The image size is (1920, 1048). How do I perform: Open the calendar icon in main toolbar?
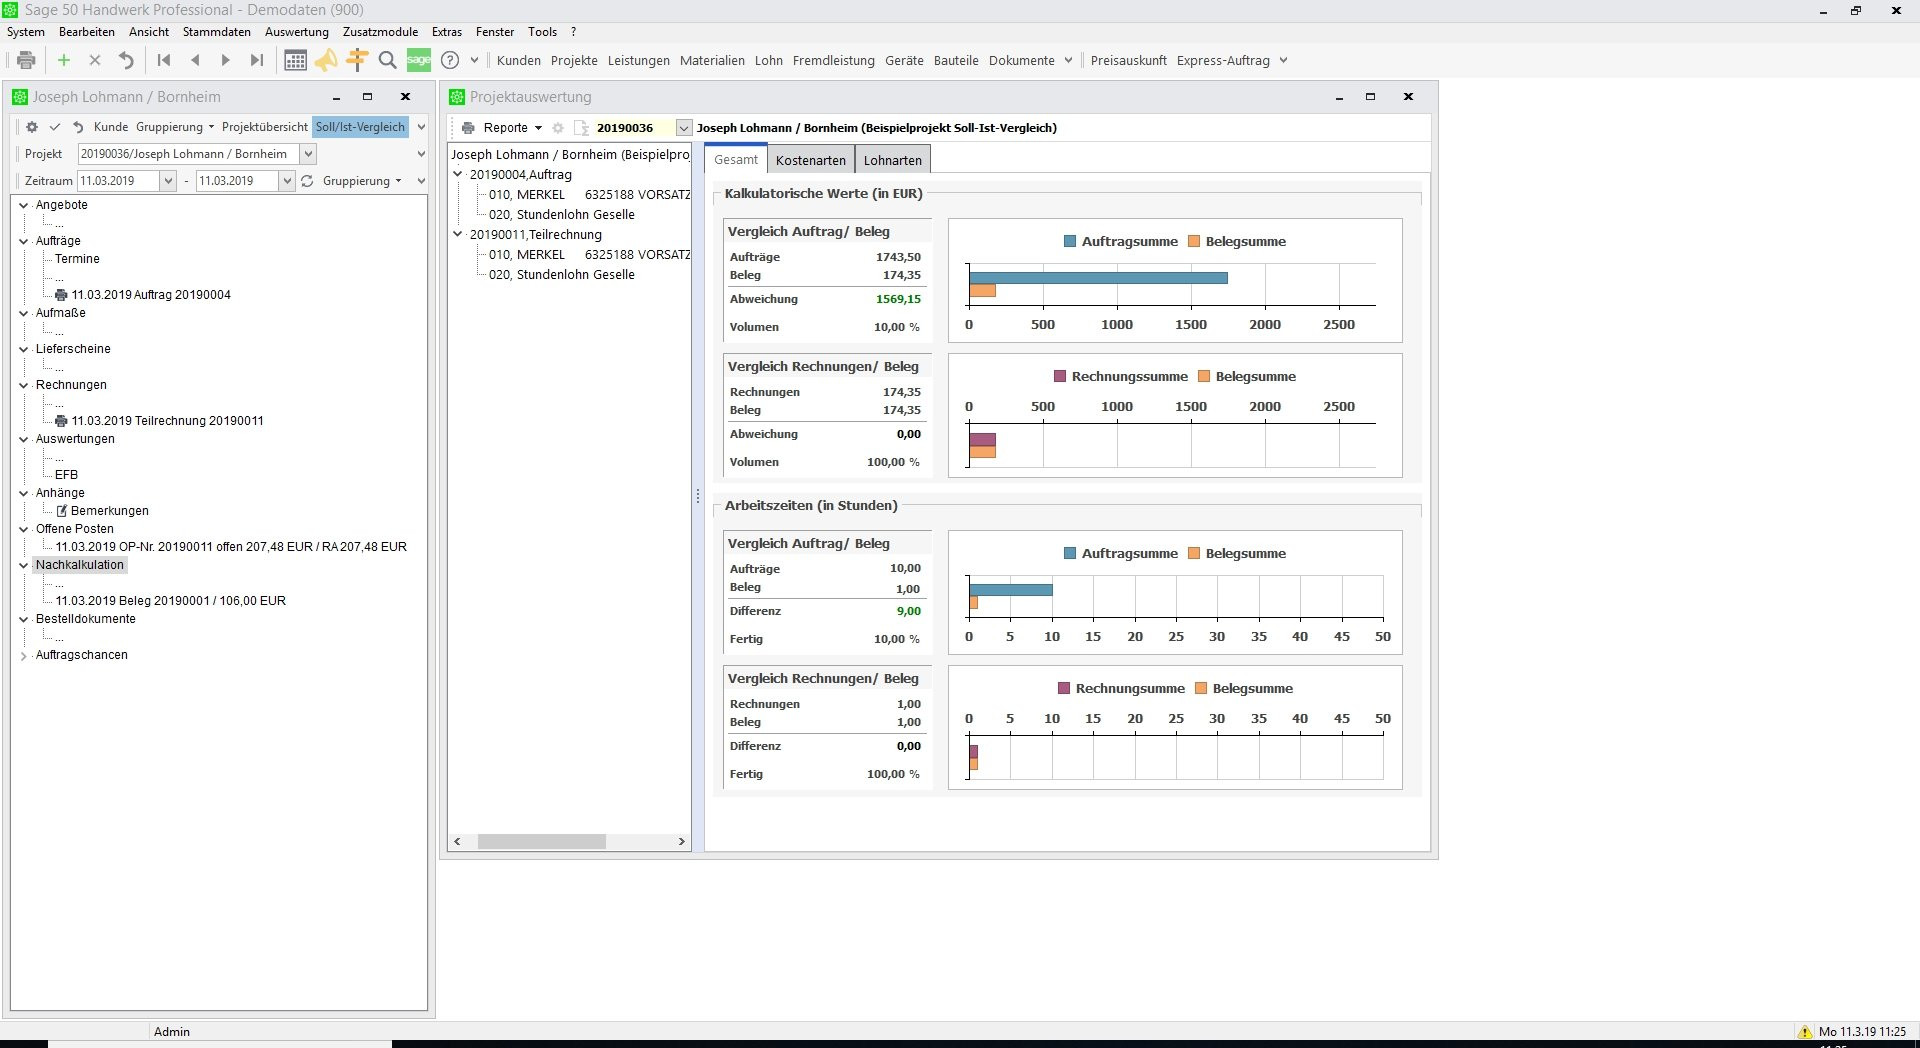(x=295, y=60)
